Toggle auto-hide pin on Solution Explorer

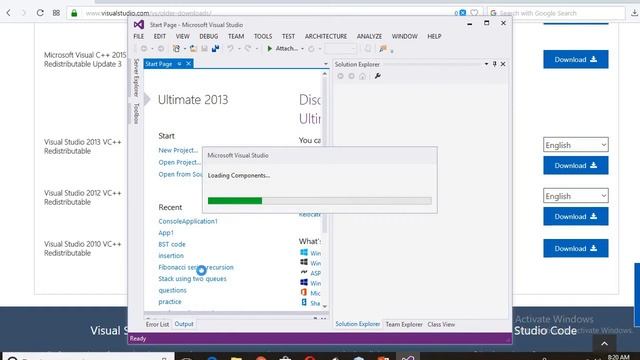tap(495, 64)
